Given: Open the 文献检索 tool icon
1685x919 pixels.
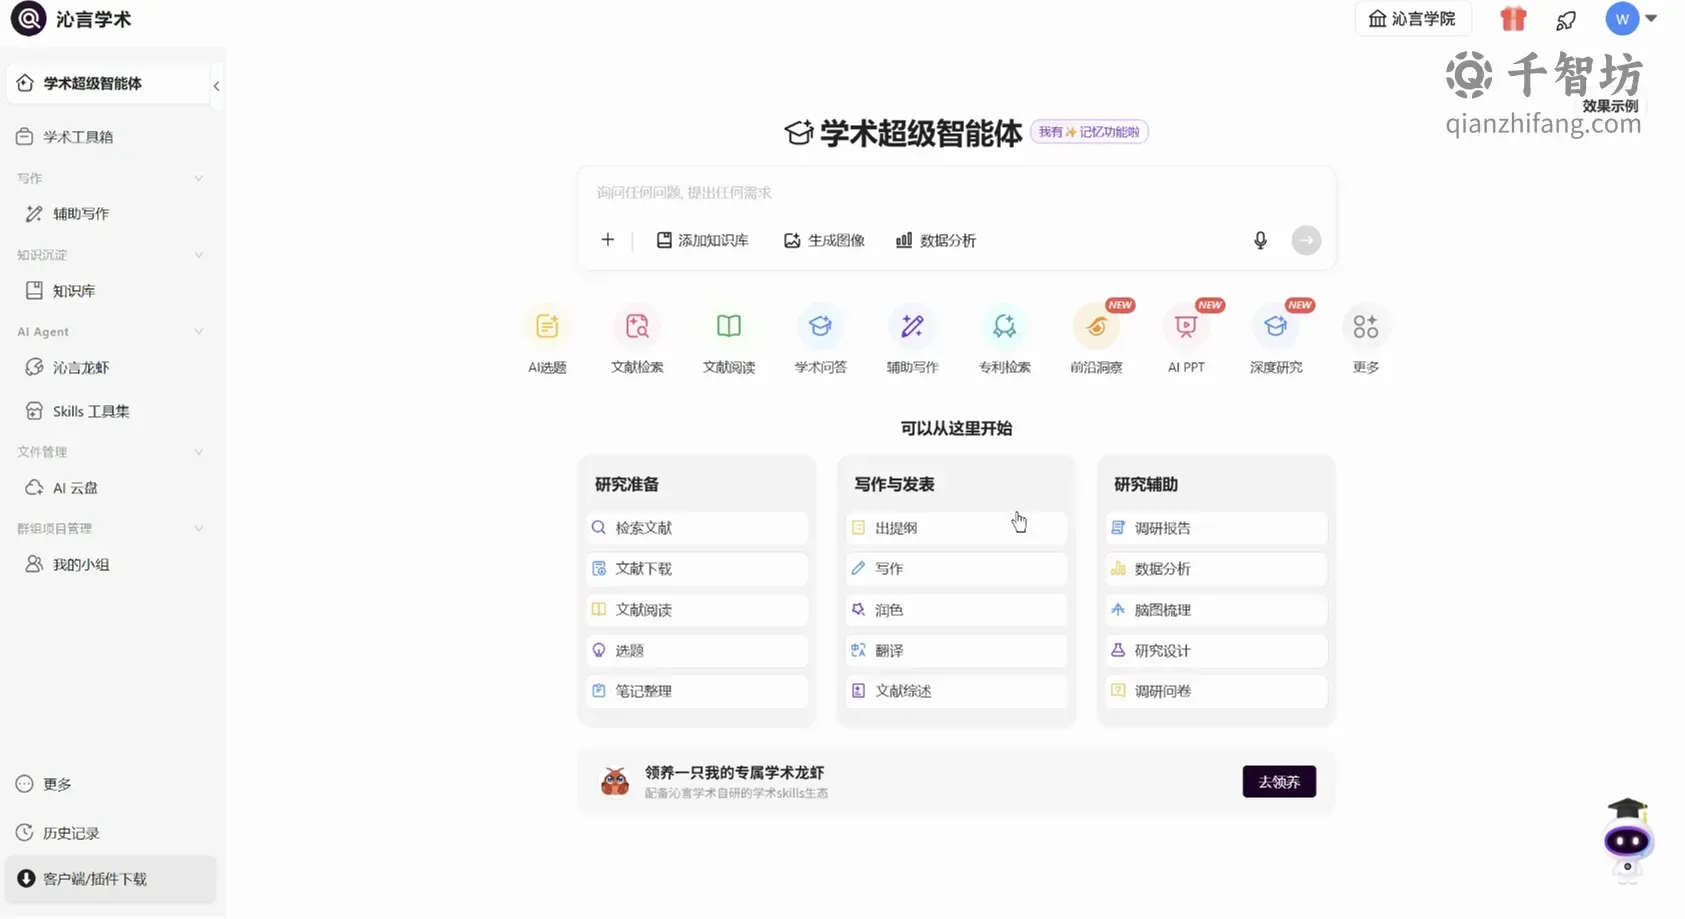Looking at the screenshot, I should click(637, 327).
